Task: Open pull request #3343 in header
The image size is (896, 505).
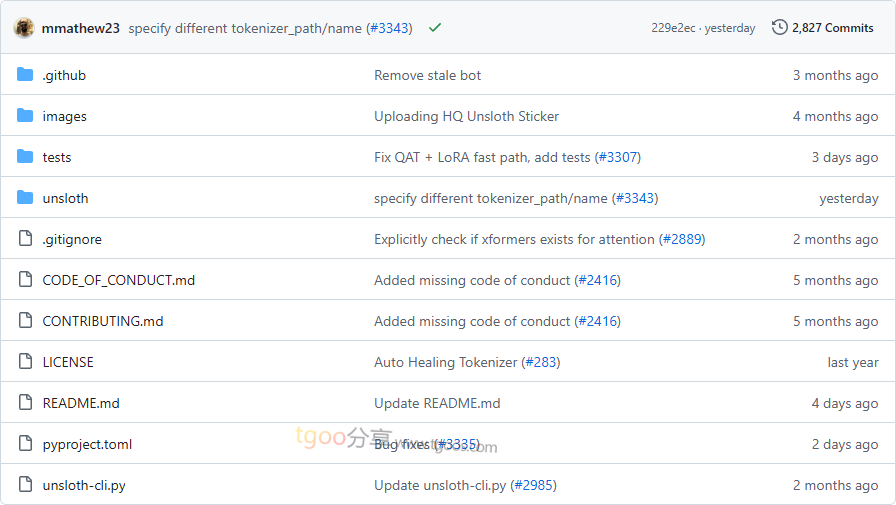Action: (x=389, y=28)
